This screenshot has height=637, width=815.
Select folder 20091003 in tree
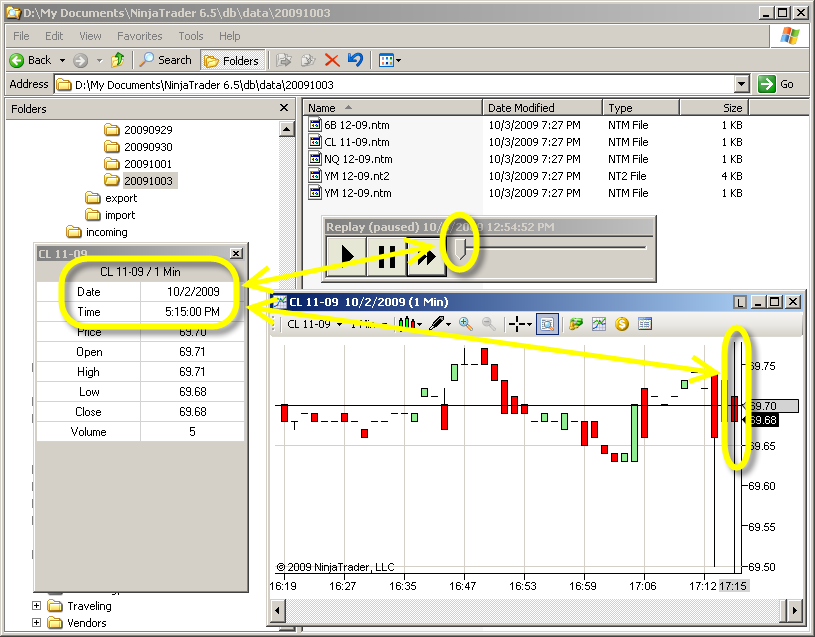(148, 181)
